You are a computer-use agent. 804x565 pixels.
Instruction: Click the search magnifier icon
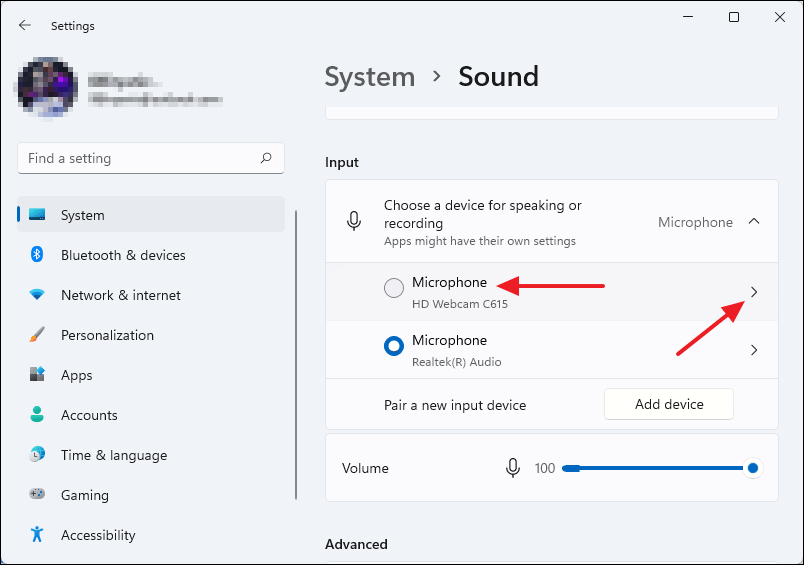(266, 158)
